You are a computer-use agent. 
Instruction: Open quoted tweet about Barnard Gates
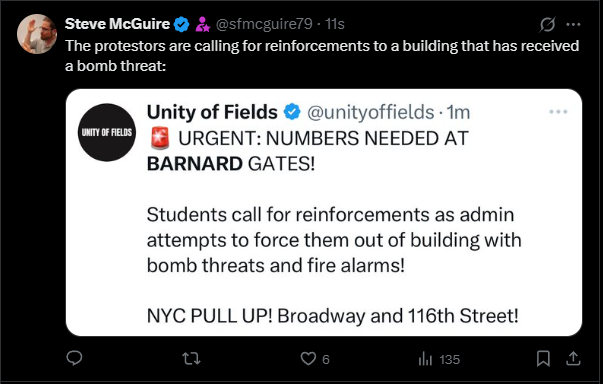[324, 213]
